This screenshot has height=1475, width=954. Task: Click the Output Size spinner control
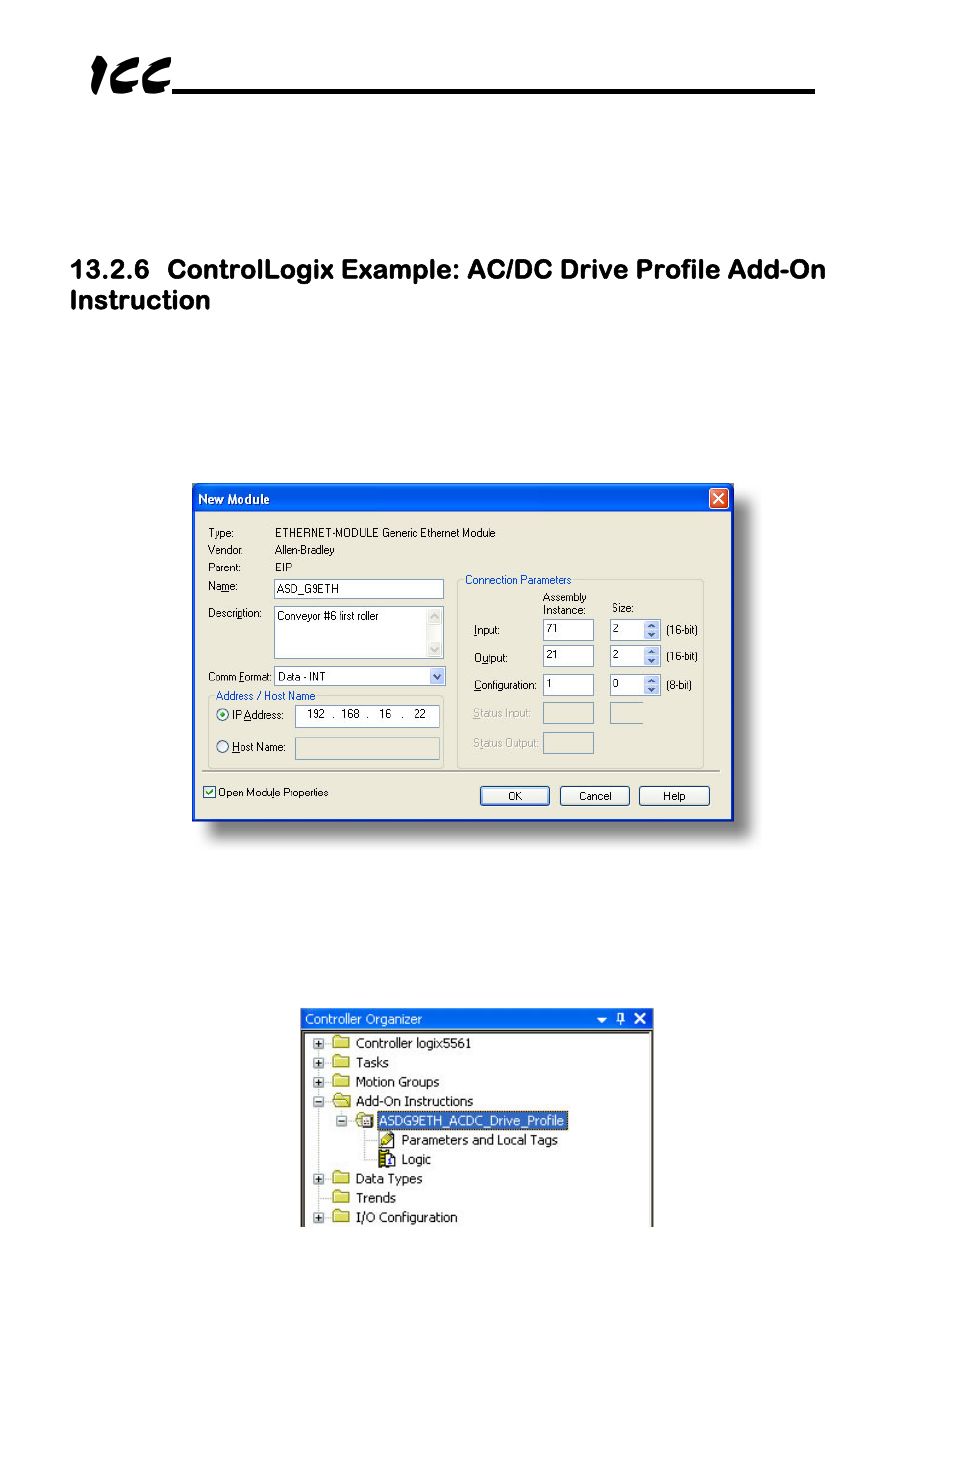pos(652,656)
